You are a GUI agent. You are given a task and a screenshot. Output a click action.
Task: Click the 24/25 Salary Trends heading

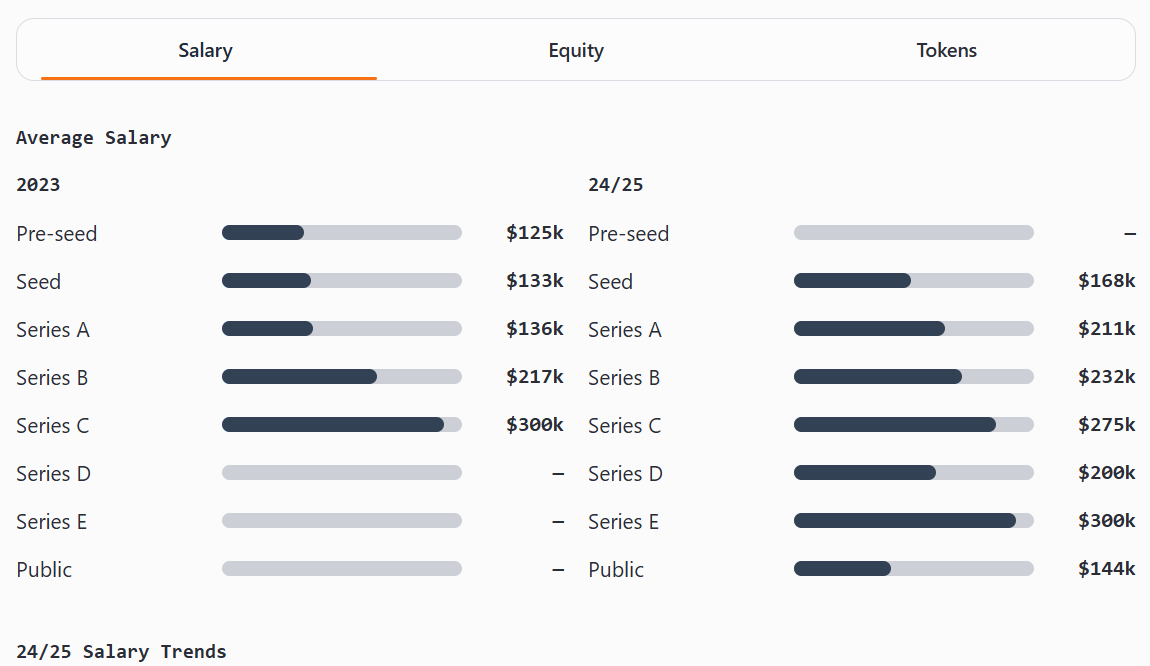(x=121, y=652)
